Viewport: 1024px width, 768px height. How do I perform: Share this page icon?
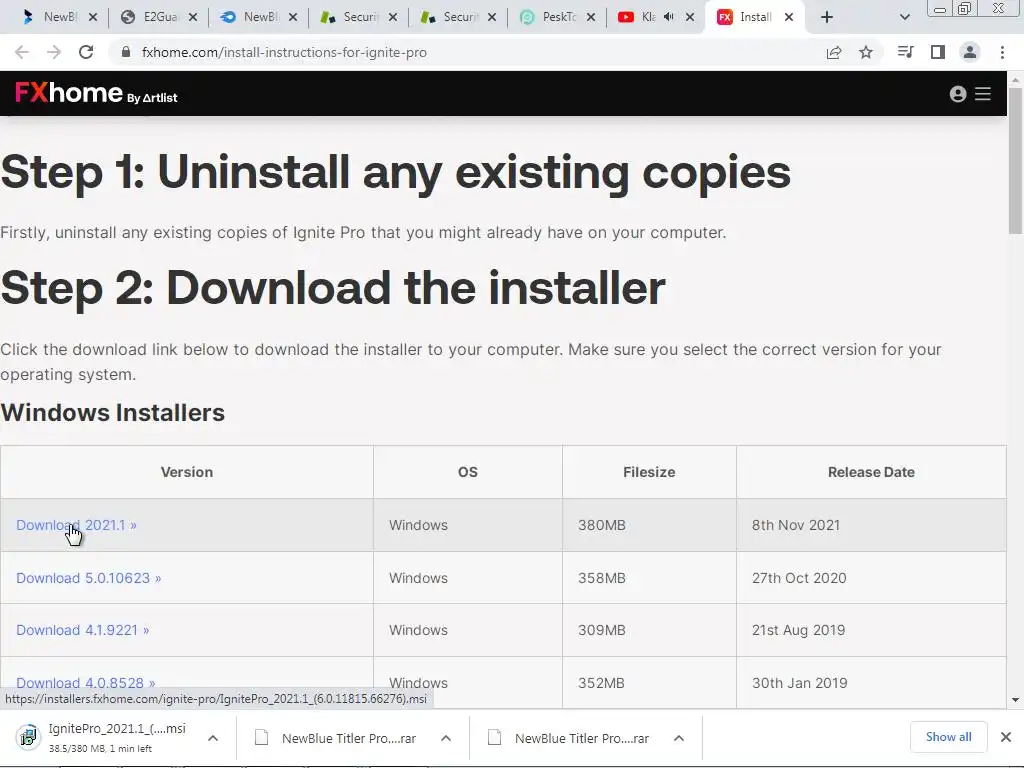coord(834,52)
